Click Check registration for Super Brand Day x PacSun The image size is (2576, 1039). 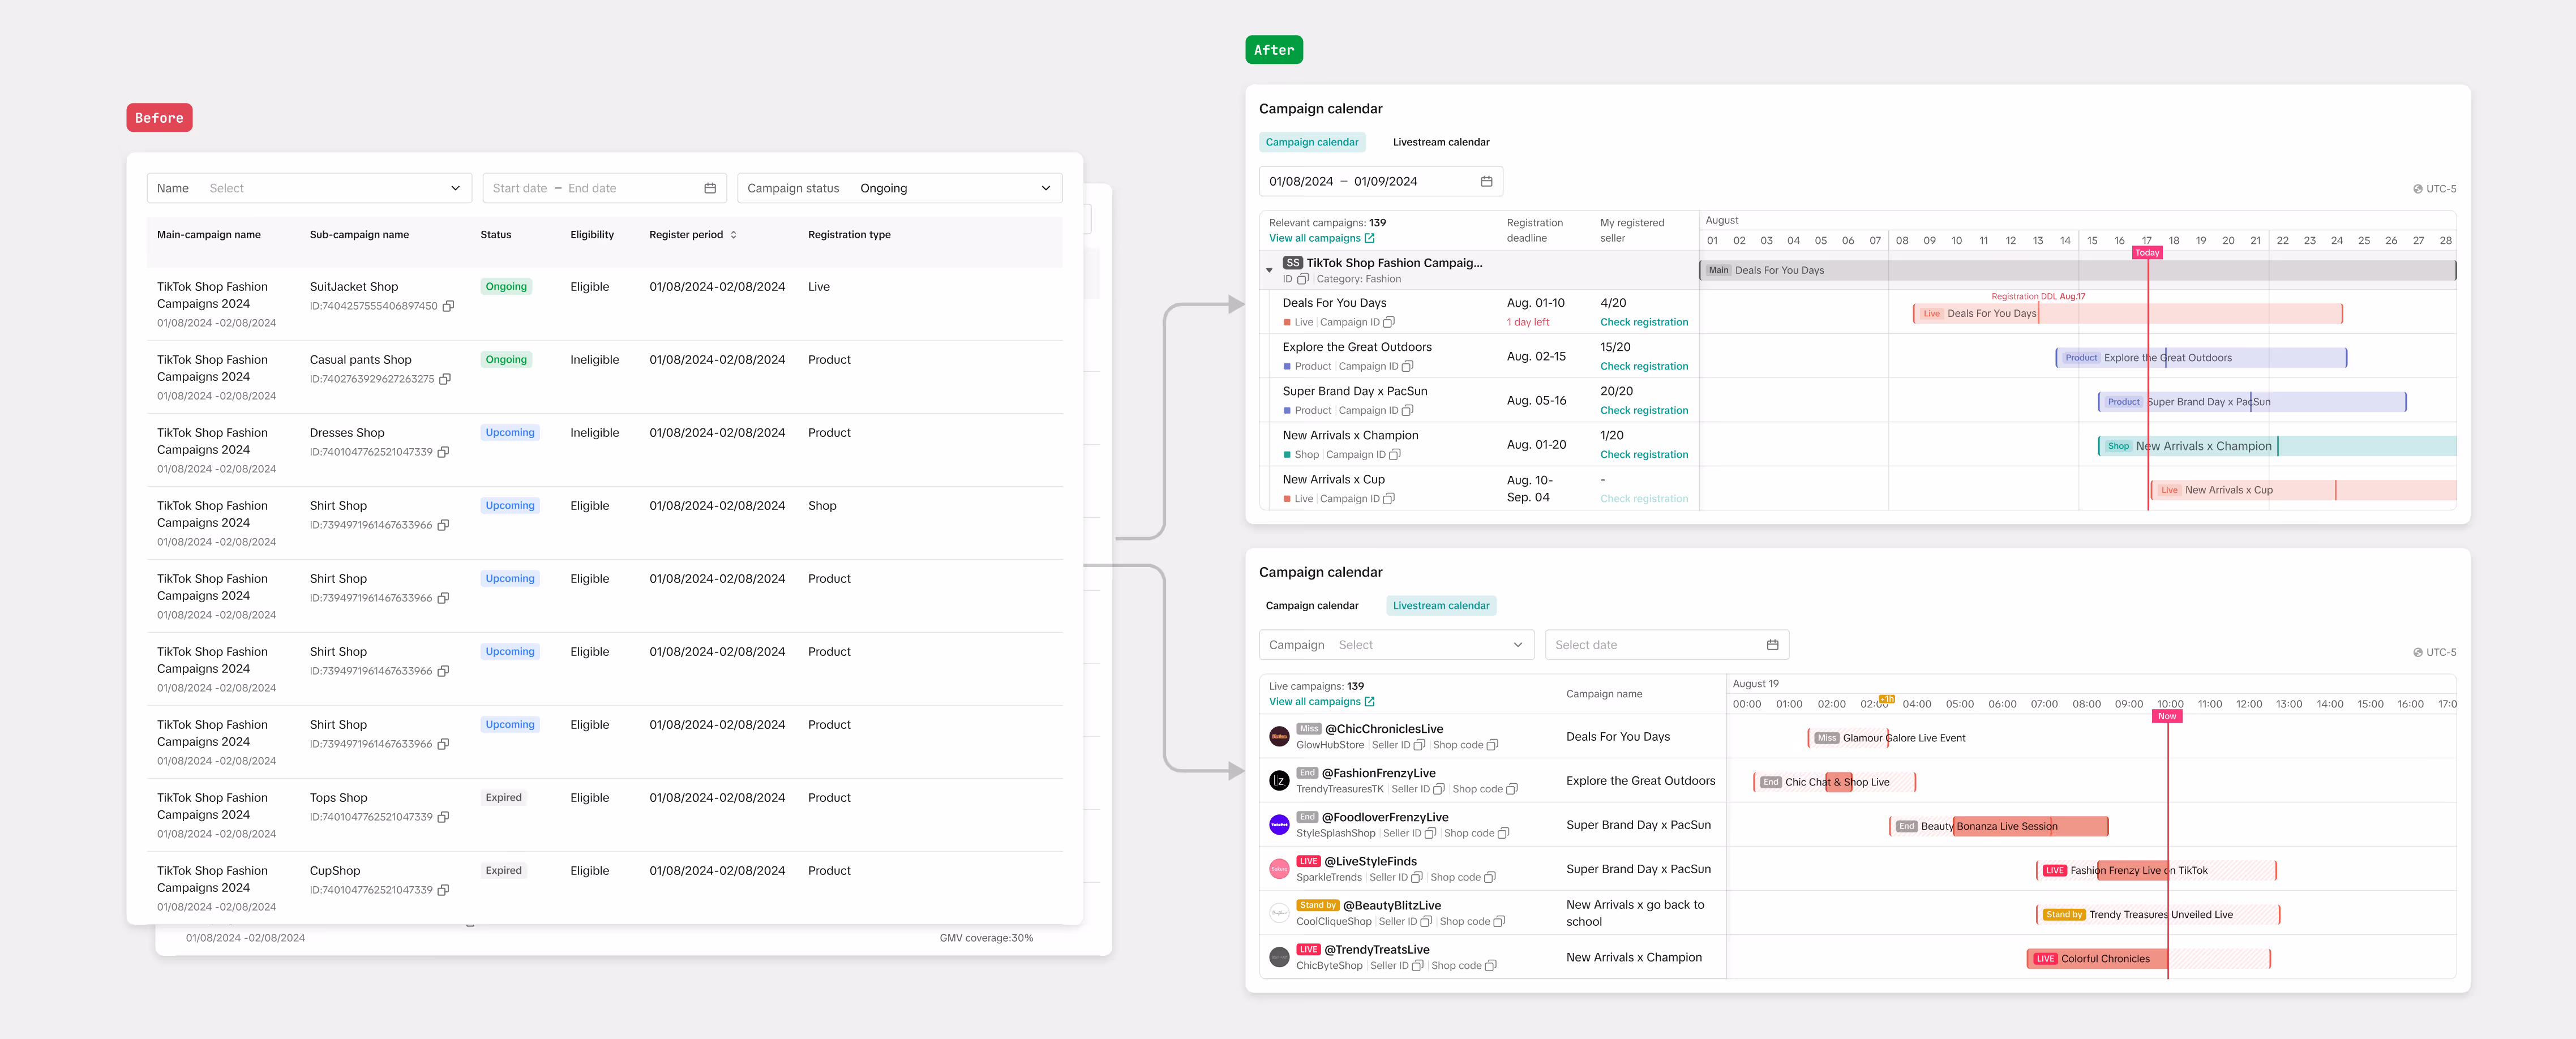coord(1643,410)
